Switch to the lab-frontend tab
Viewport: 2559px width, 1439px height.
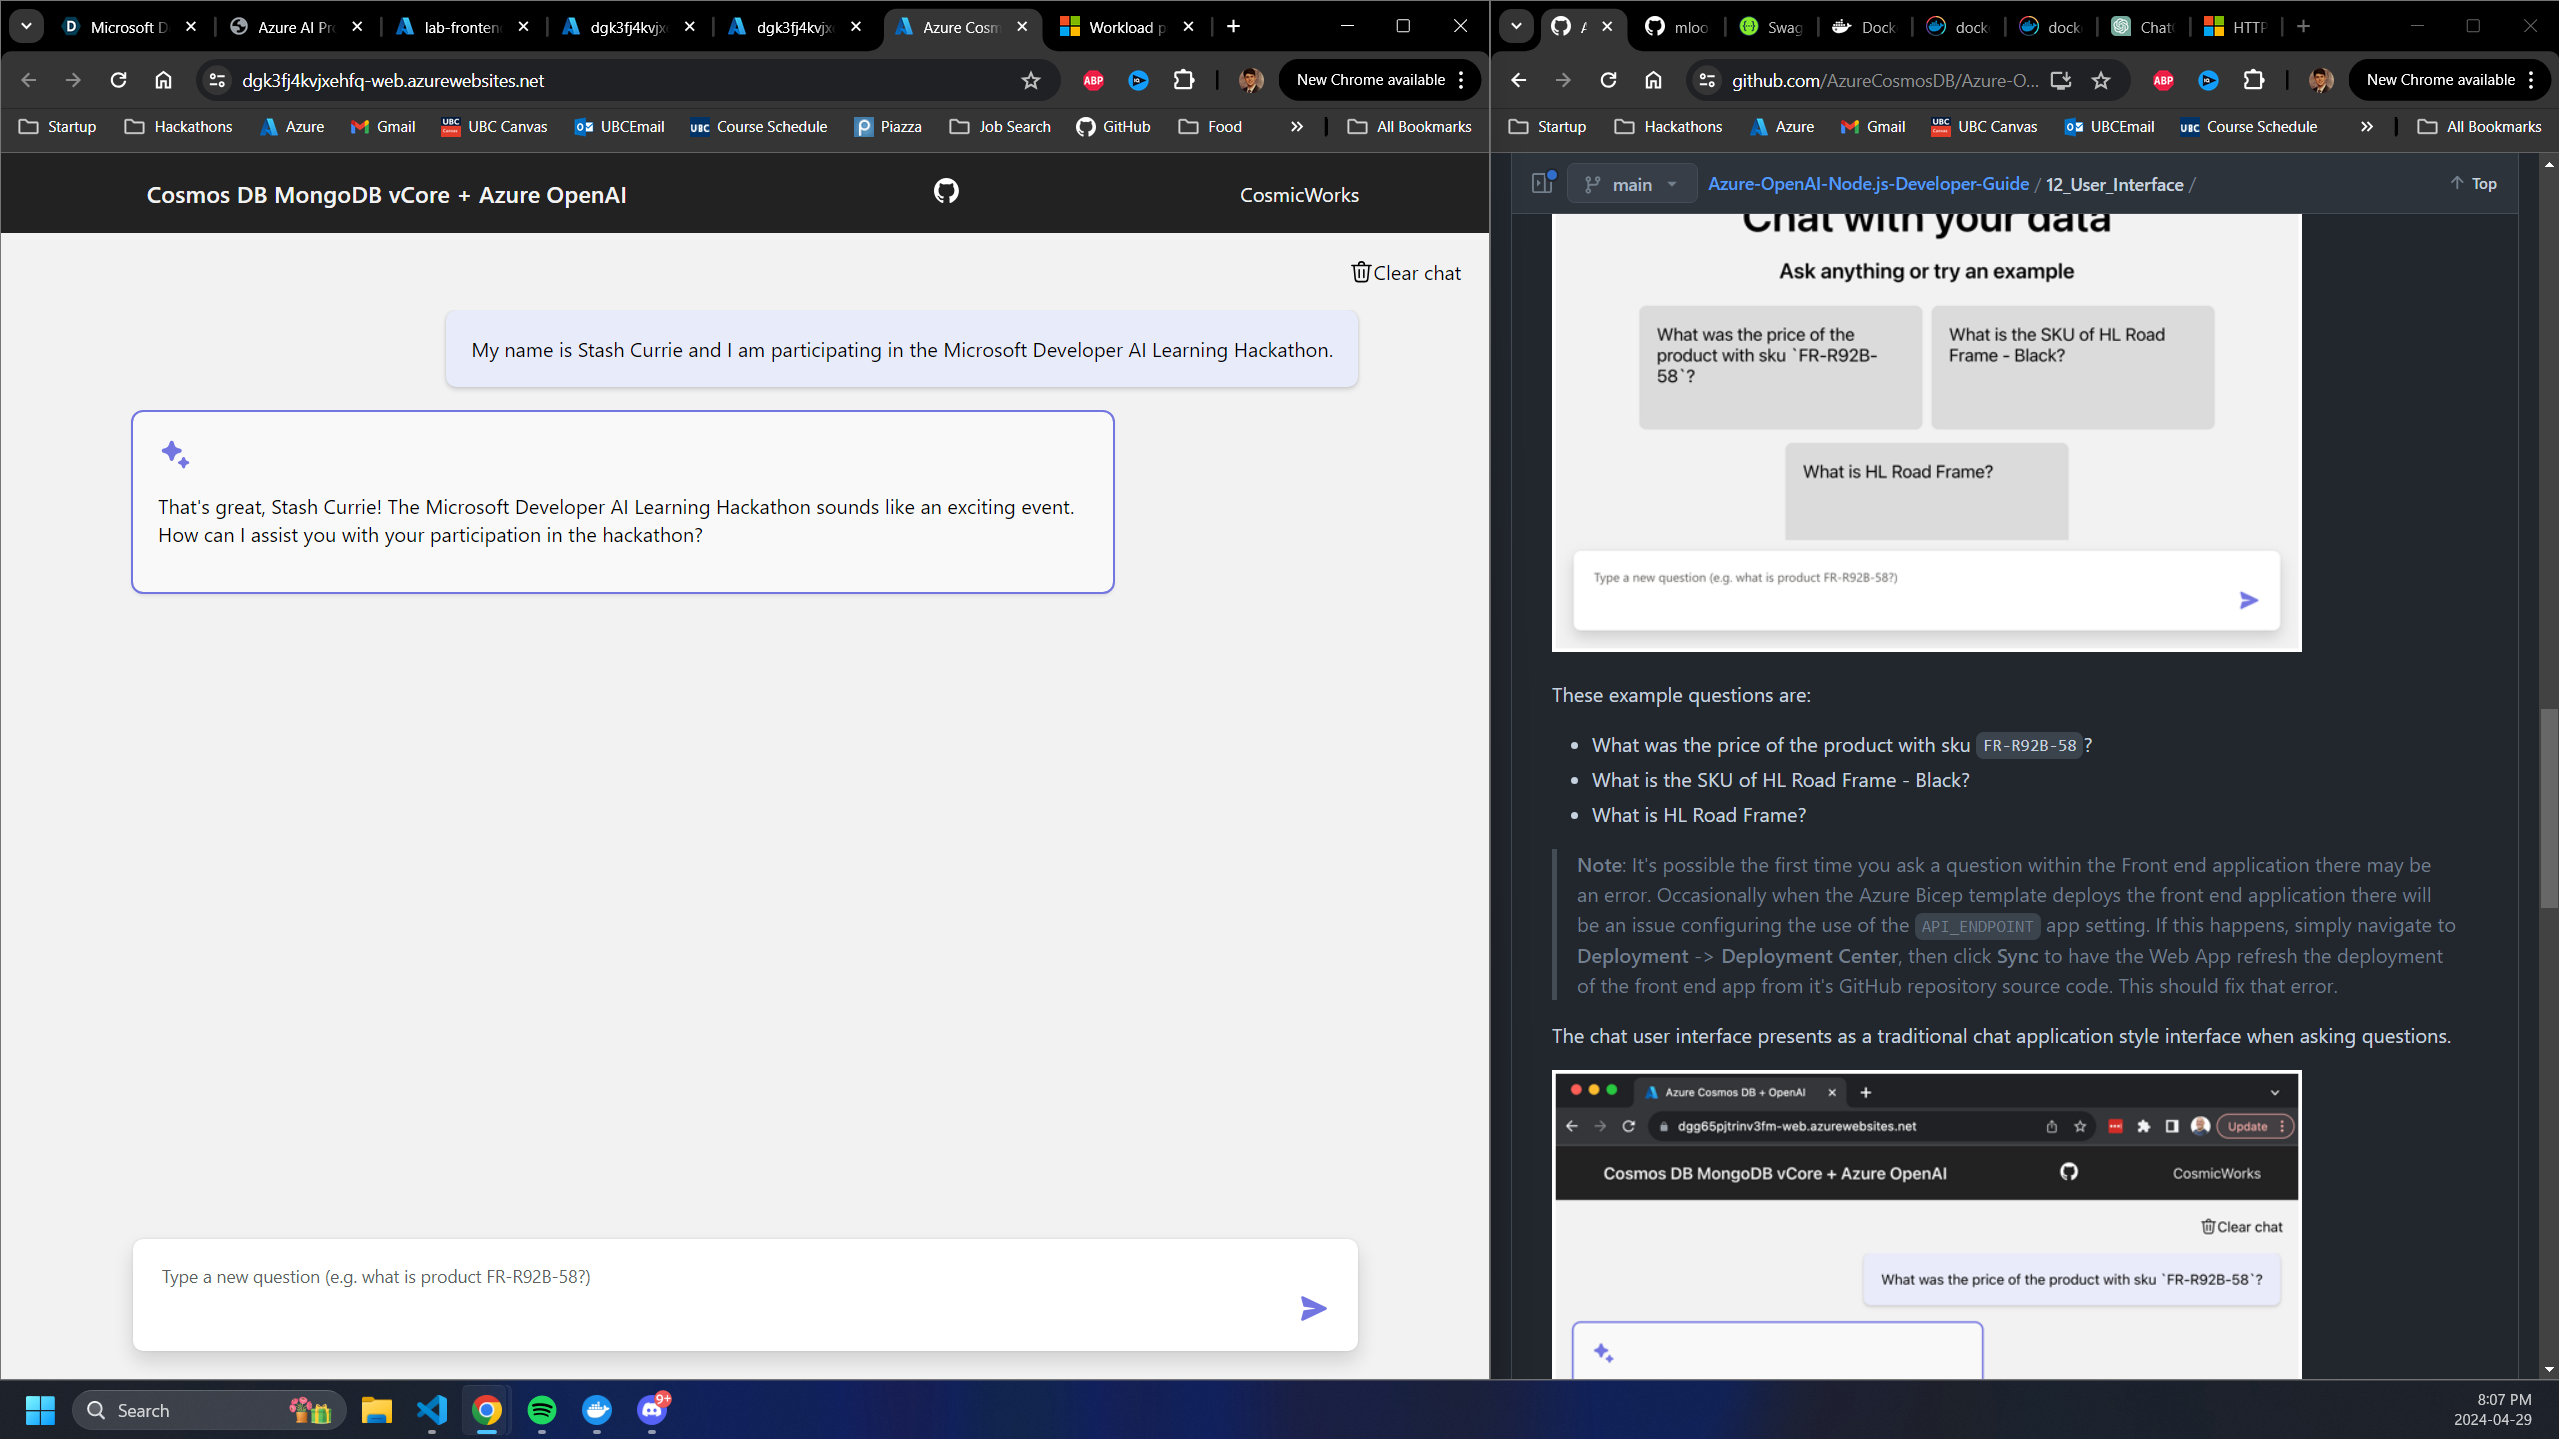tap(460, 27)
